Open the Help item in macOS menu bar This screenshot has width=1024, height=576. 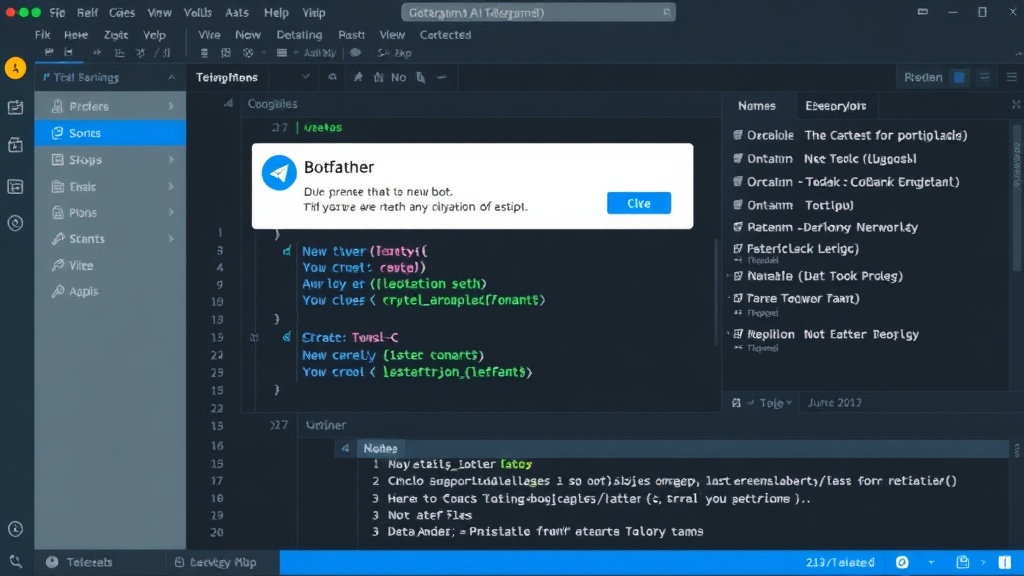276,12
